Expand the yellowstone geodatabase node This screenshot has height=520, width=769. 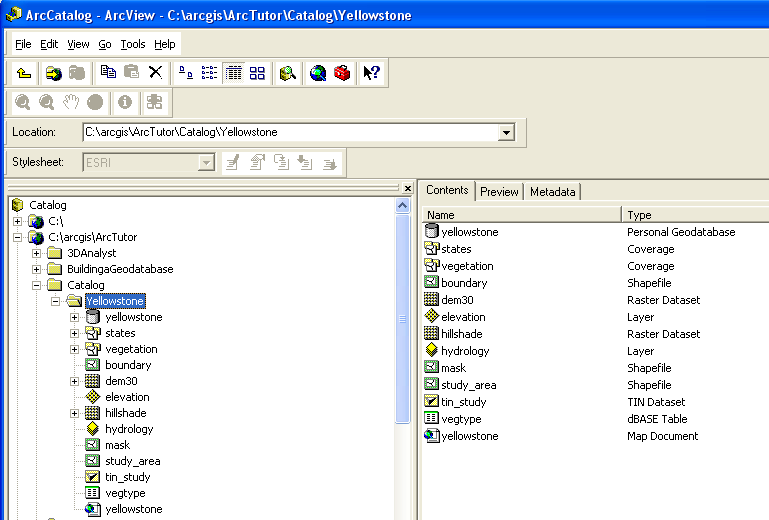74,317
